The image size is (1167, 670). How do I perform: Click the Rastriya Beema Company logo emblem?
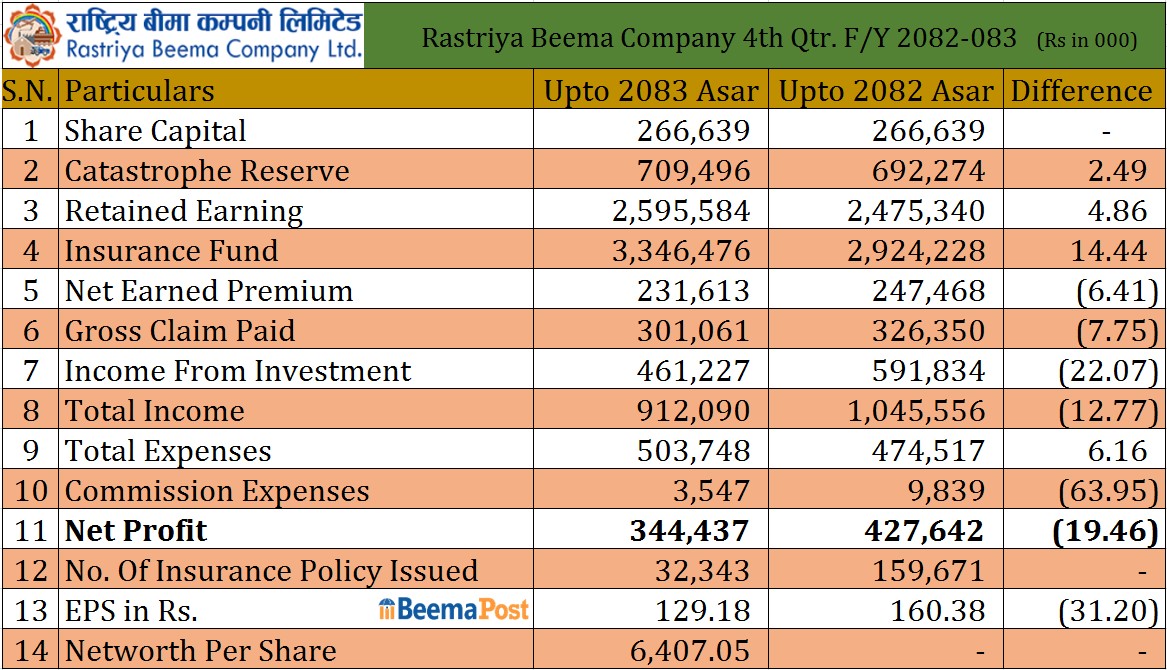pos(31,35)
